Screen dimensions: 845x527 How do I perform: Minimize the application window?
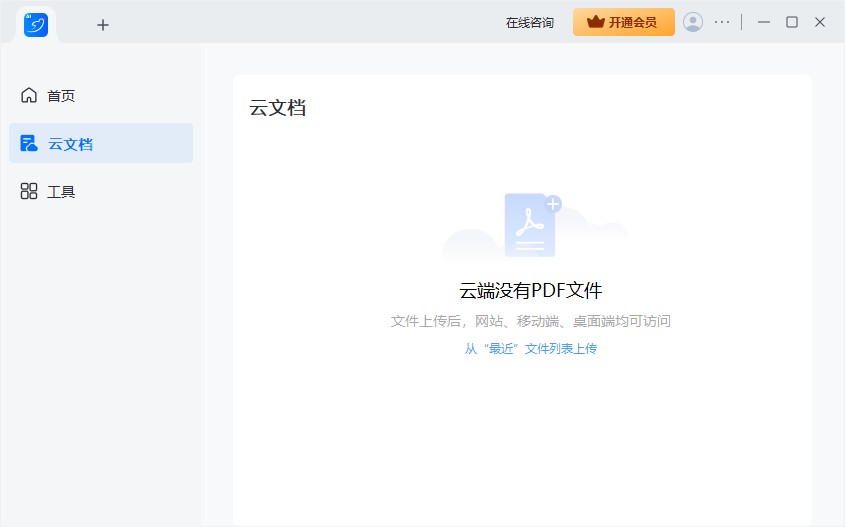point(764,22)
